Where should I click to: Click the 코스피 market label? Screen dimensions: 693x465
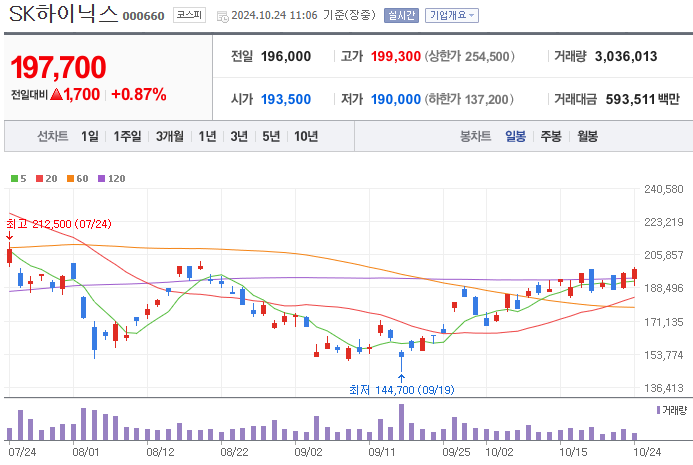(189, 15)
